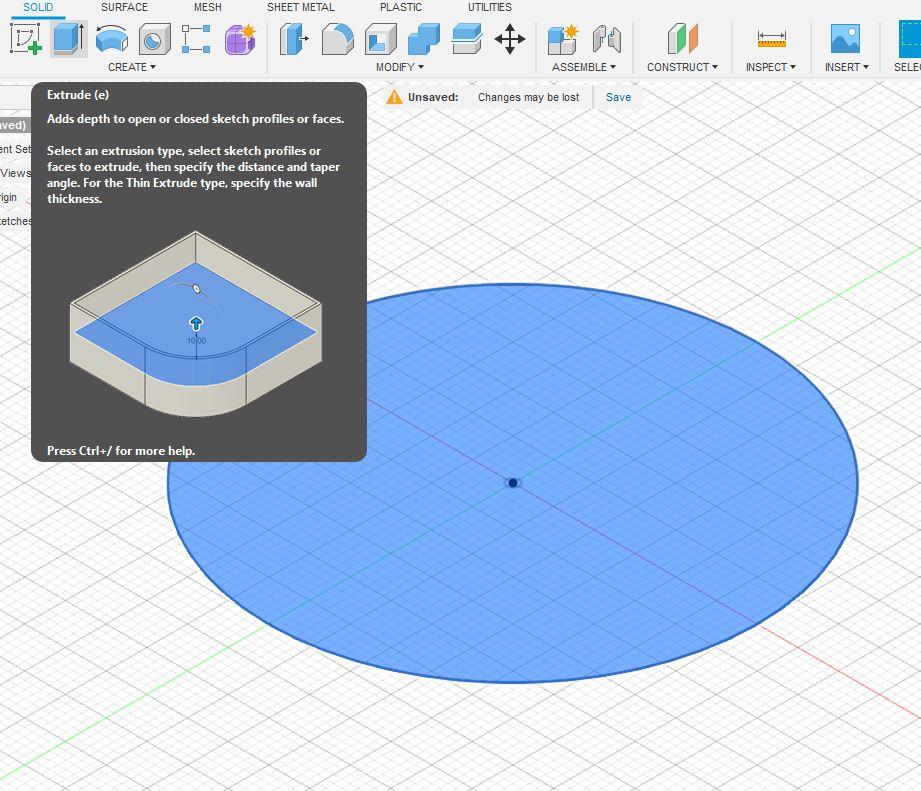
Task: Select the Shell tool
Action: [x=378, y=40]
